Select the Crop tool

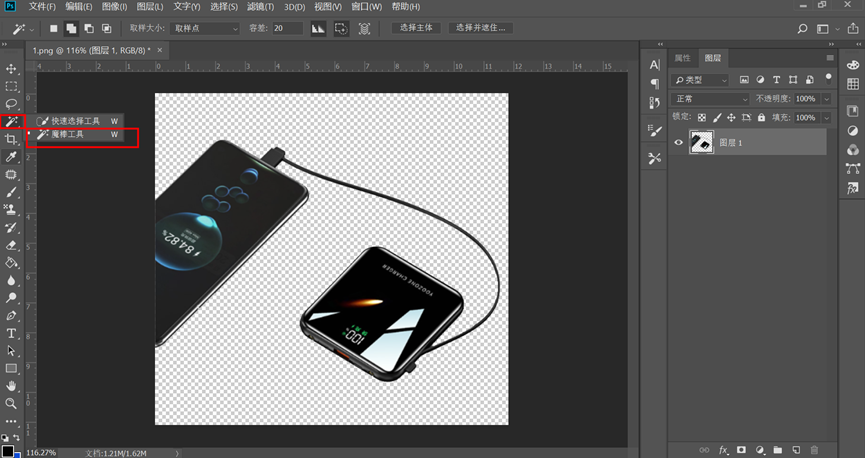12,139
